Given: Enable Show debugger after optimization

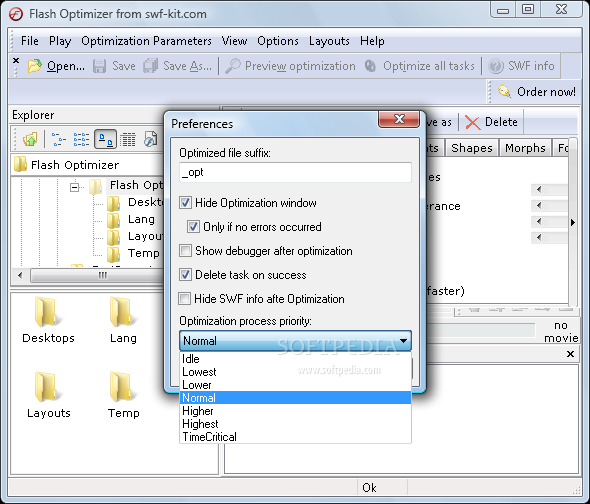Looking at the screenshot, I should [x=185, y=251].
